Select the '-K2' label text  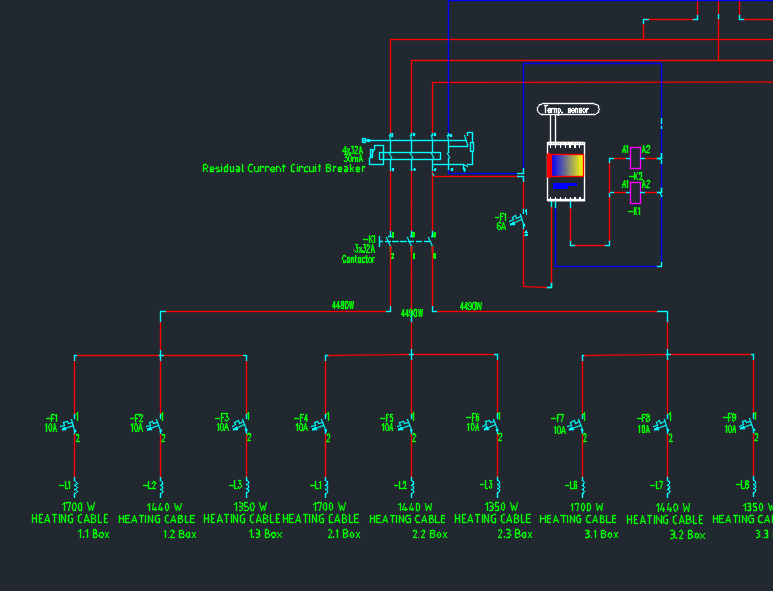pos(635,176)
